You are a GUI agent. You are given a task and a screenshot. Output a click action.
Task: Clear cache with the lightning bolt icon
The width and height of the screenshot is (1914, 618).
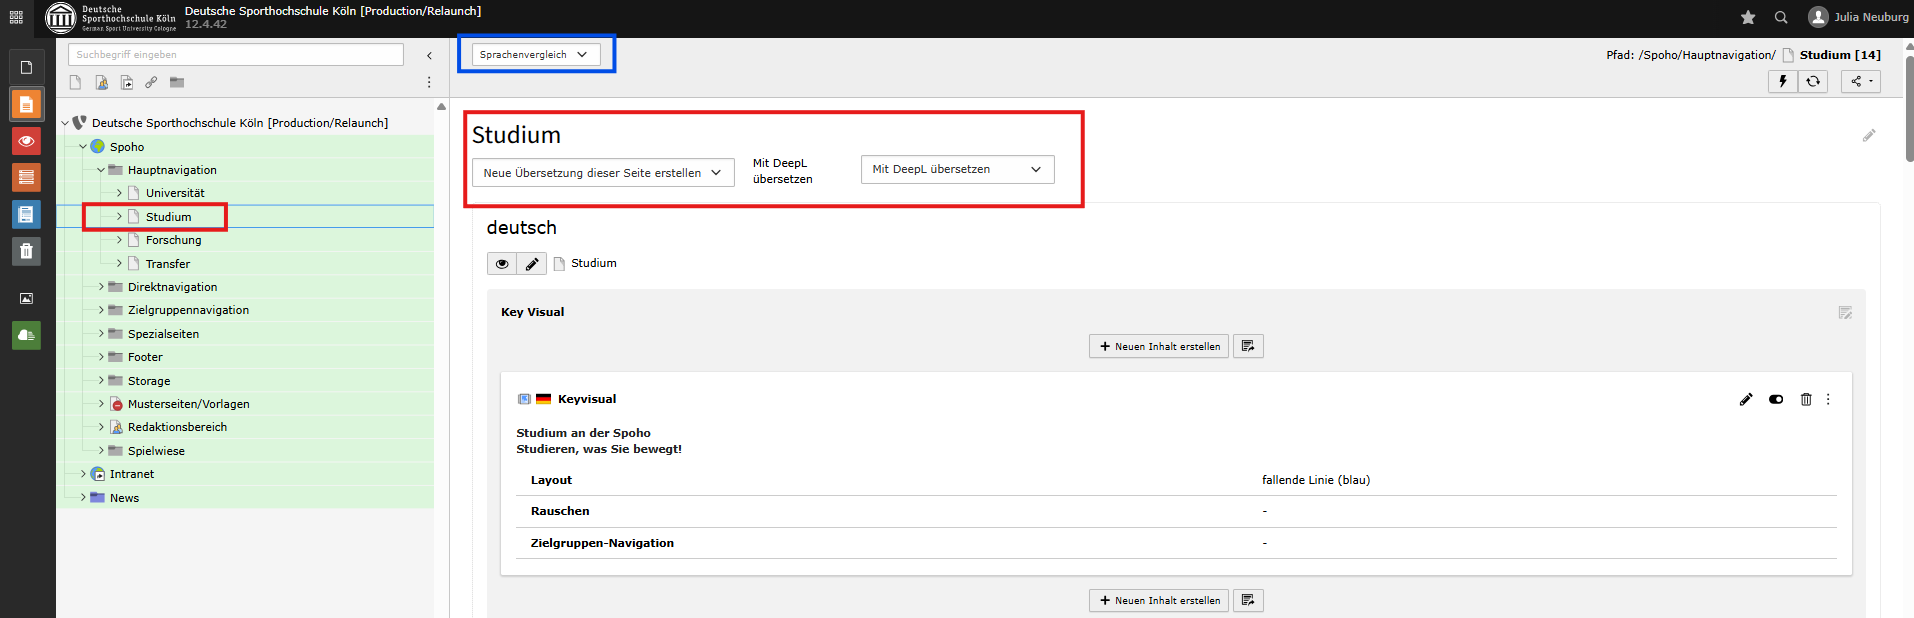pyautogui.click(x=1782, y=82)
